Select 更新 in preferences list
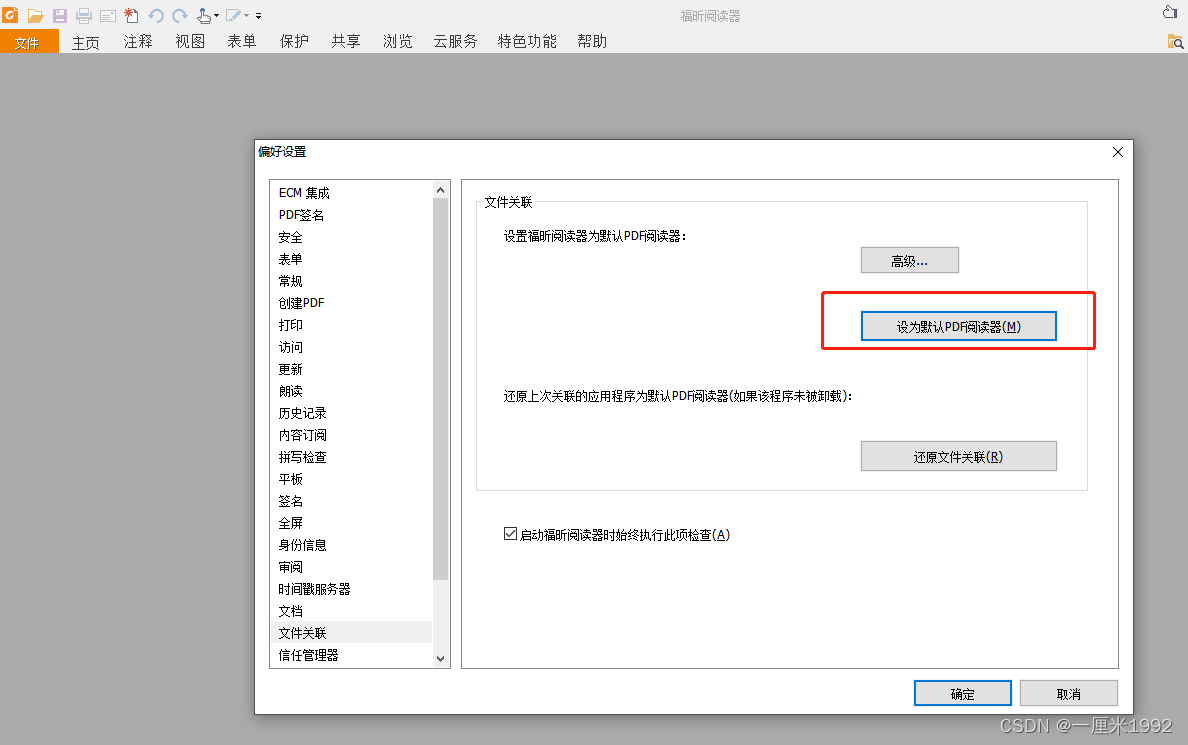This screenshot has width=1188, height=745. tap(351, 369)
